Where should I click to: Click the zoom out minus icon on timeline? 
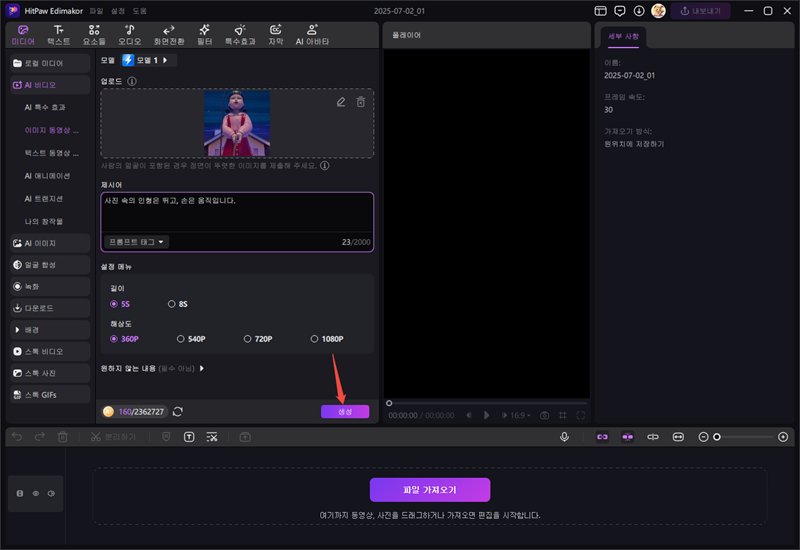click(x=703, y=437)
